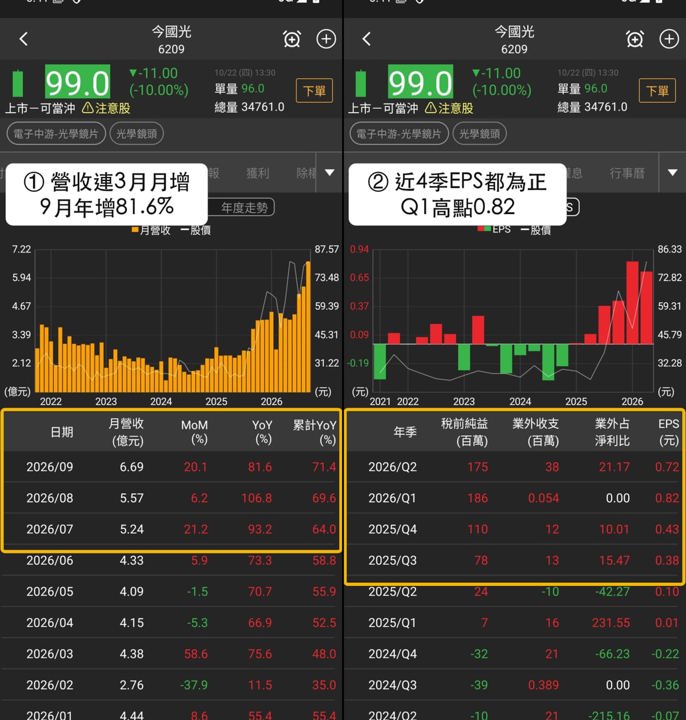Open the price alert clock in right panel
The image size is (686, 720).
coord(635,39)
